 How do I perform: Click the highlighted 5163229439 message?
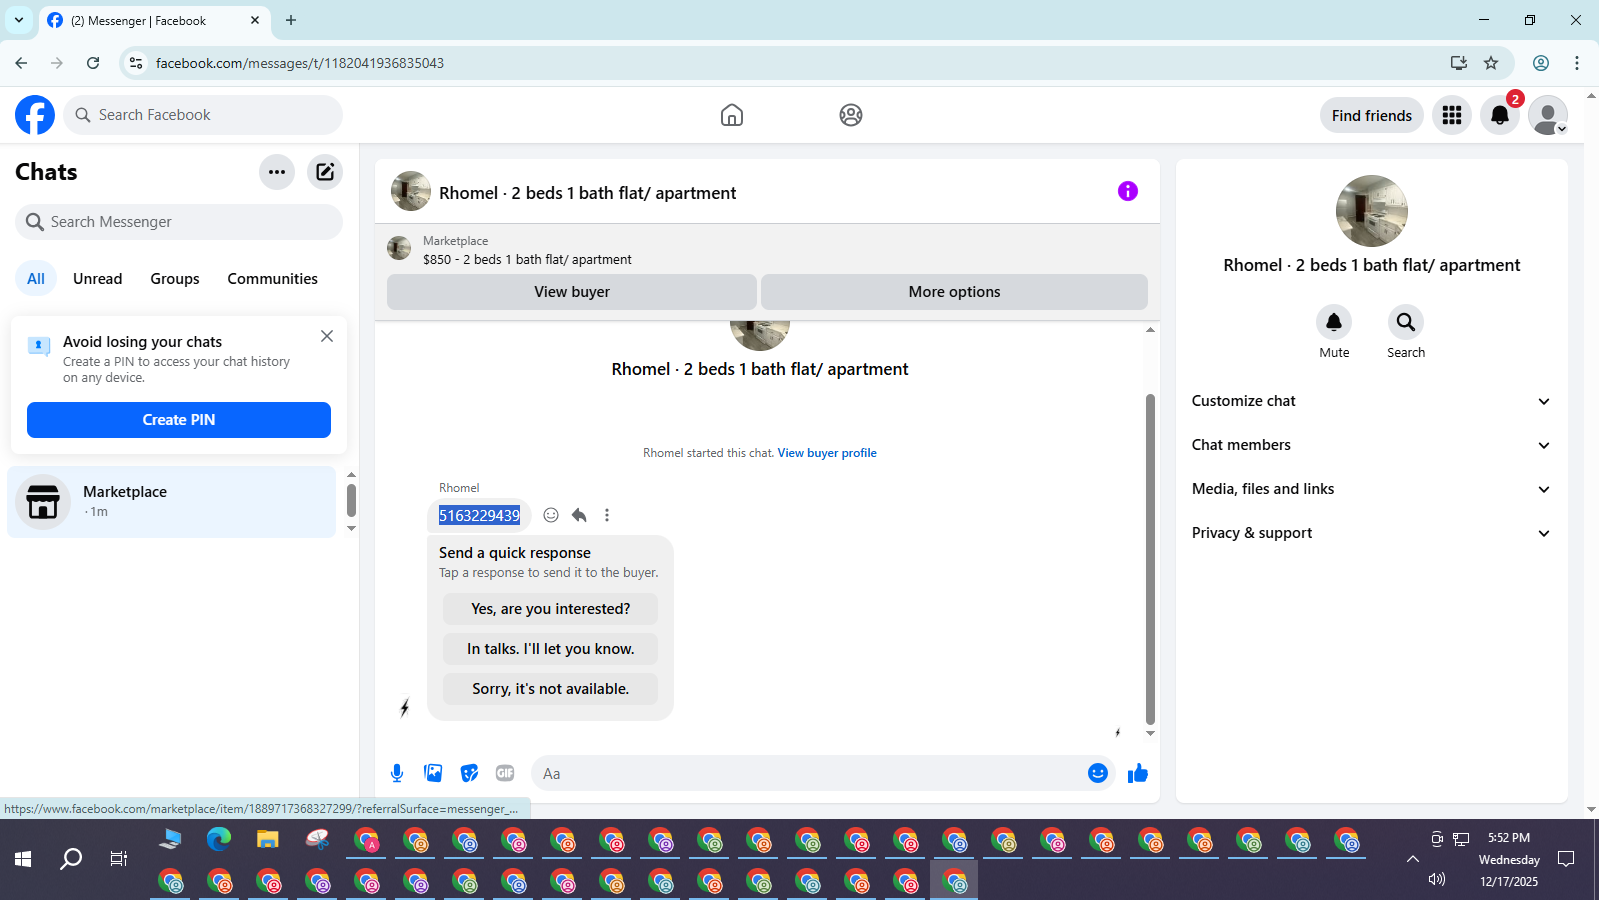tap(480, 515)
